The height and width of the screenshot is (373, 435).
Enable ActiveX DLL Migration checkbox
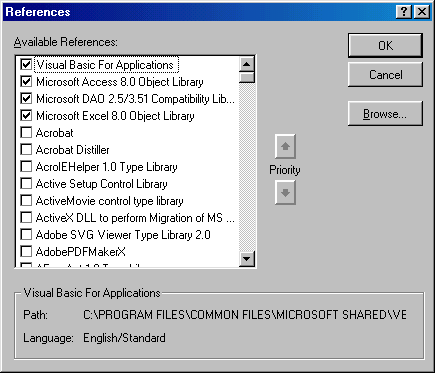pos(26,217)
